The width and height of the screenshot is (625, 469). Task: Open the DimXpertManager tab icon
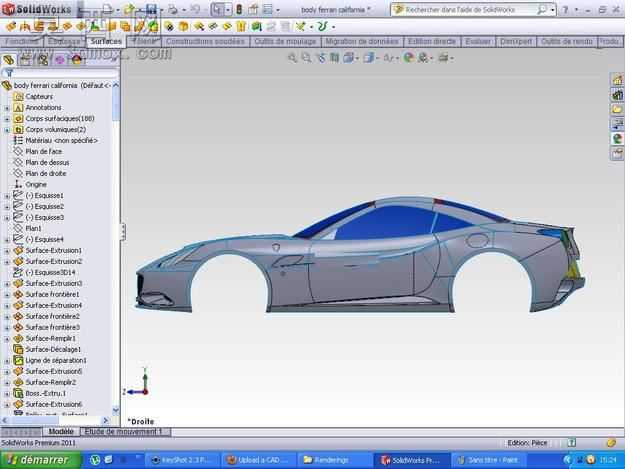pyautogui.click(x=59, y=60)
